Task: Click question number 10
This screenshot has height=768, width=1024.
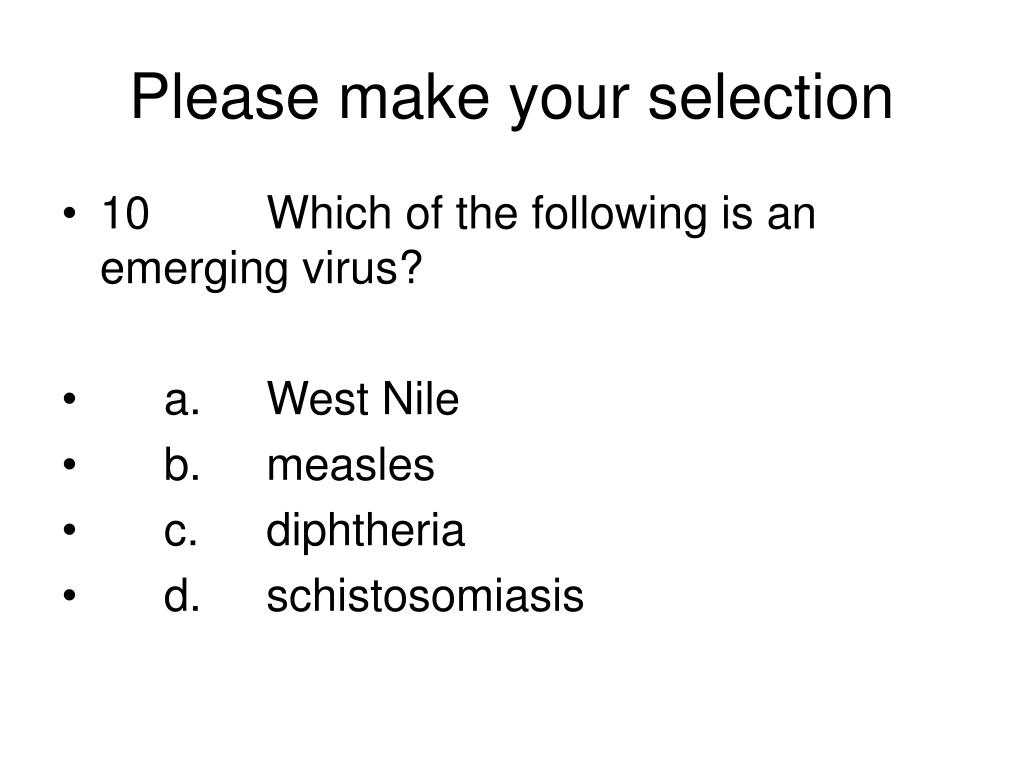Action: point(125,213)
